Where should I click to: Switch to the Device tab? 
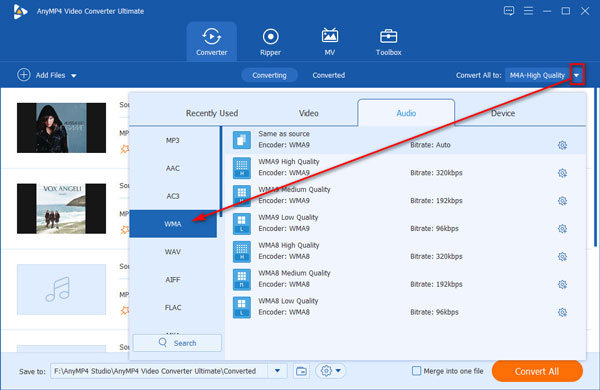503,113
